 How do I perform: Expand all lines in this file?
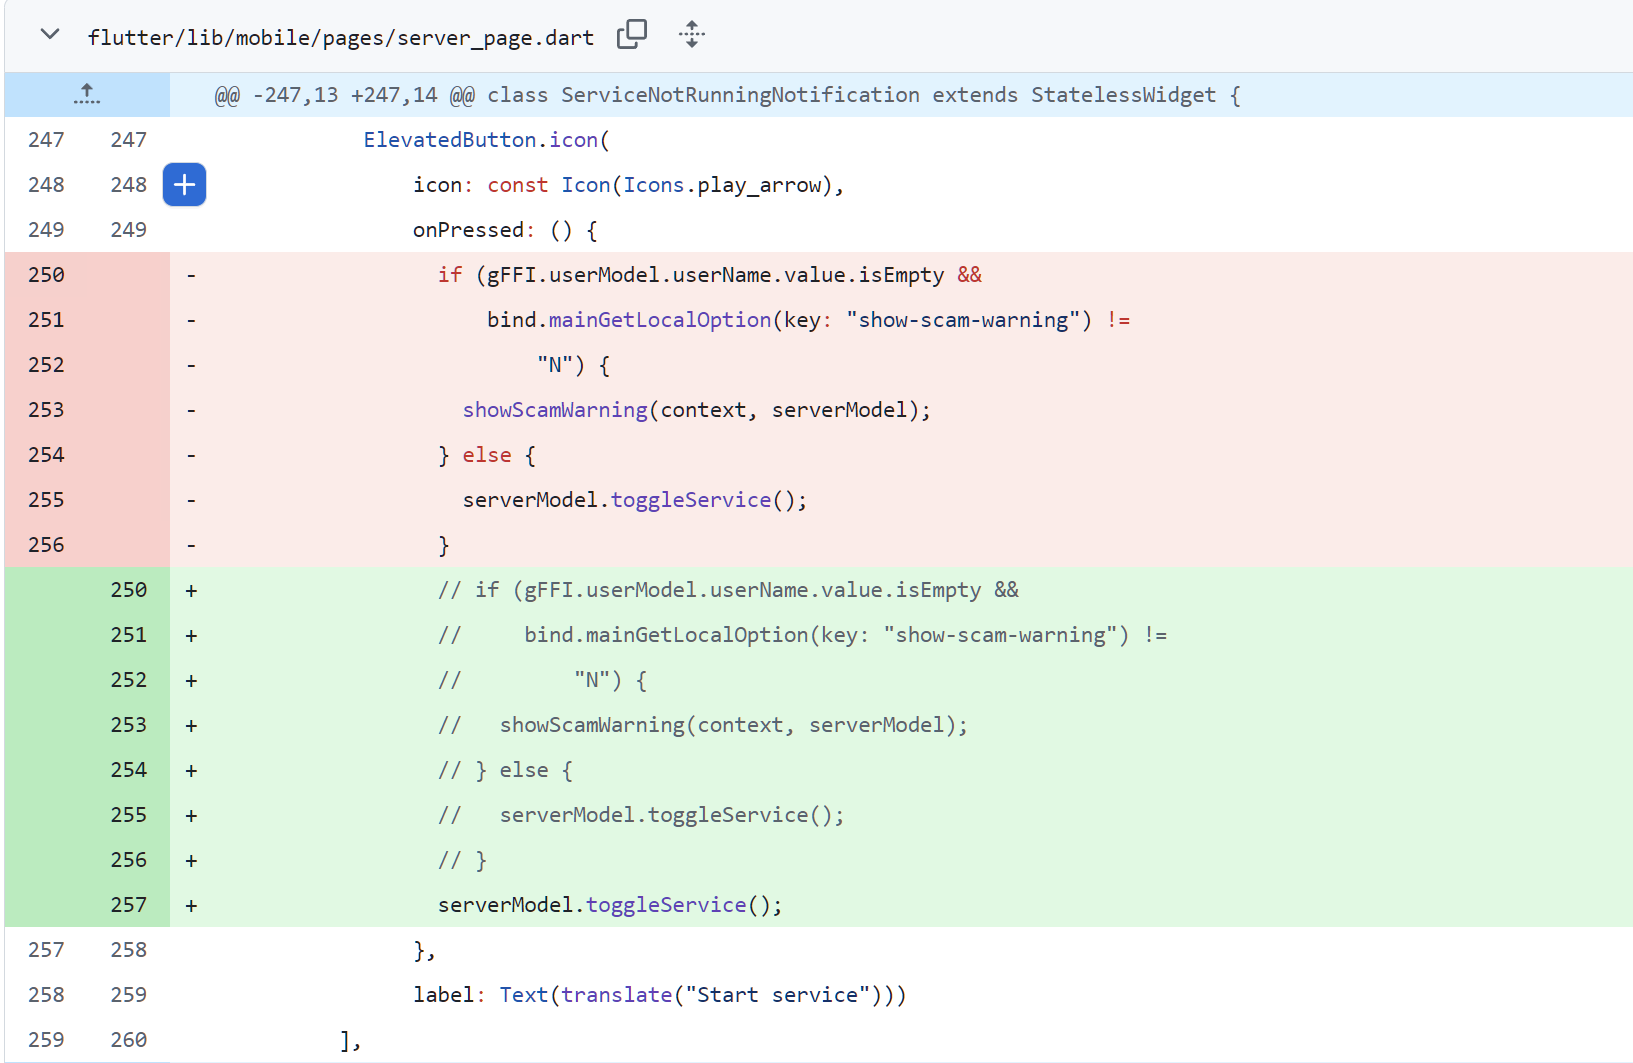[x=691, y=35]
